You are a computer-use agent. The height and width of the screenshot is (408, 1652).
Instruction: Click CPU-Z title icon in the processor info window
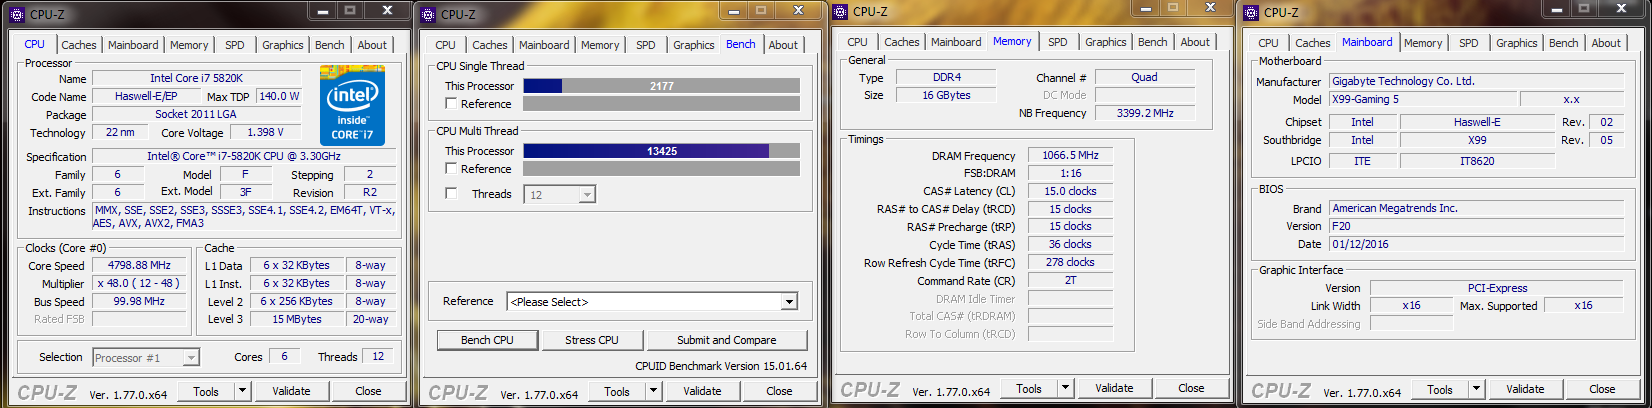(17, 14)
